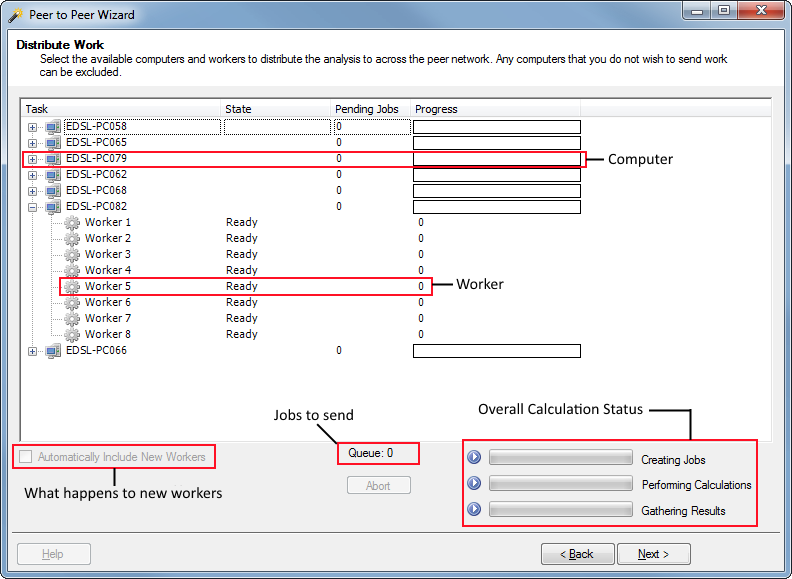Click the Worker 3 gear icon

click(x=72, y=255)
